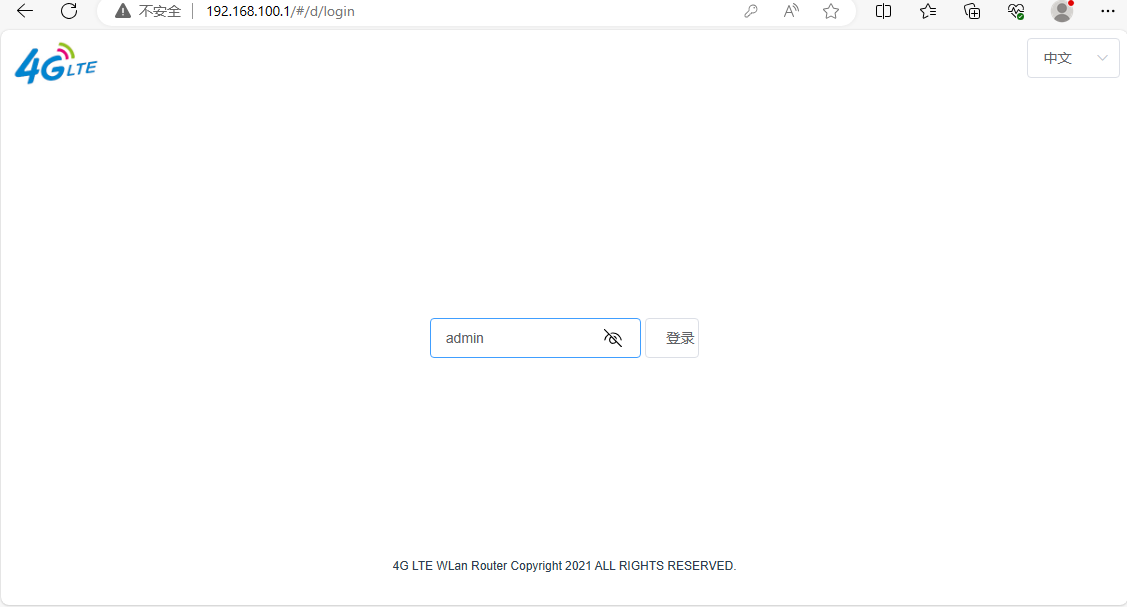Open split screen view

pos(883,11)
